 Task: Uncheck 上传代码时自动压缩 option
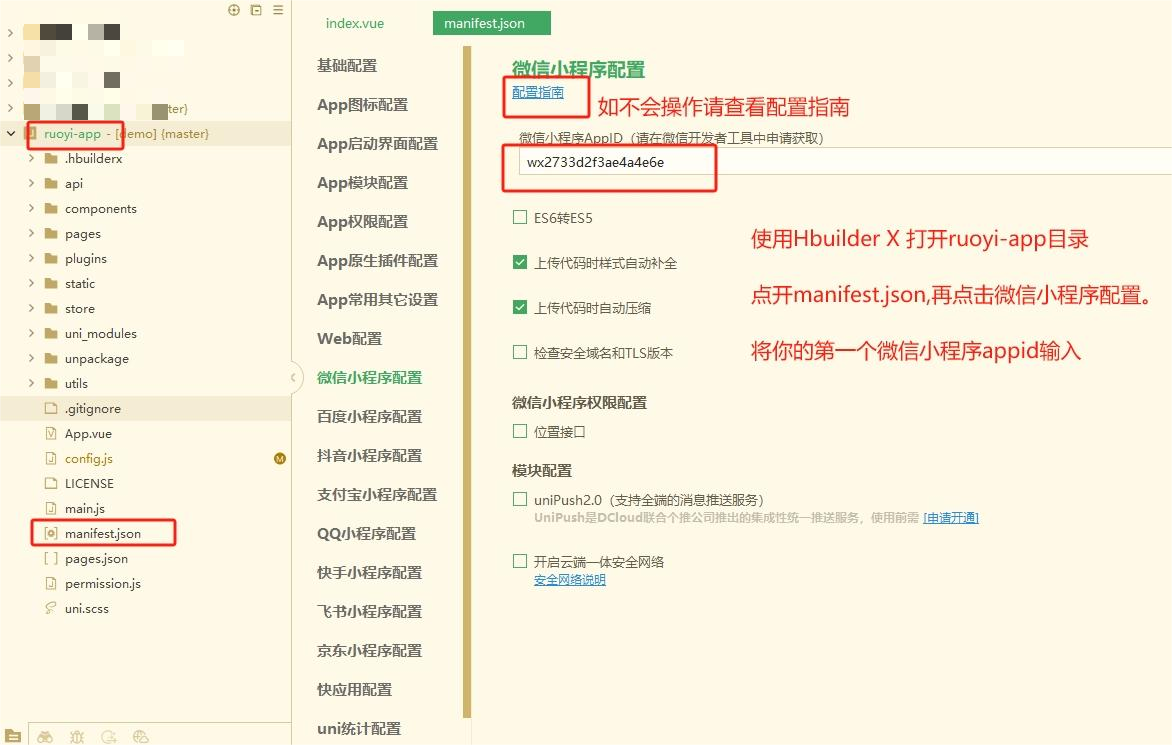point(520,307)
